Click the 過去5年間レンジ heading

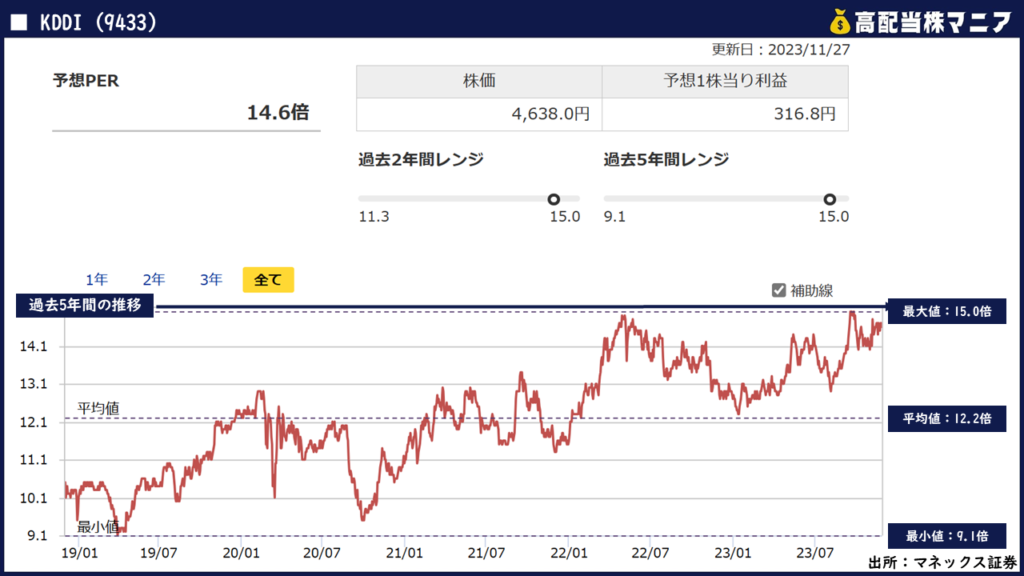click(666, 159)
